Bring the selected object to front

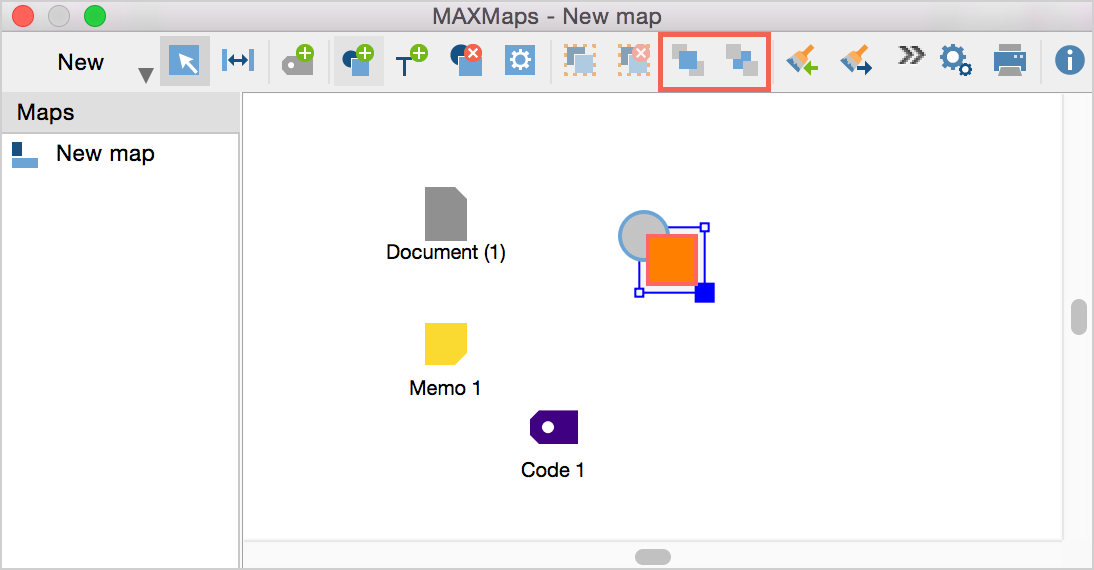pos(688,61)
